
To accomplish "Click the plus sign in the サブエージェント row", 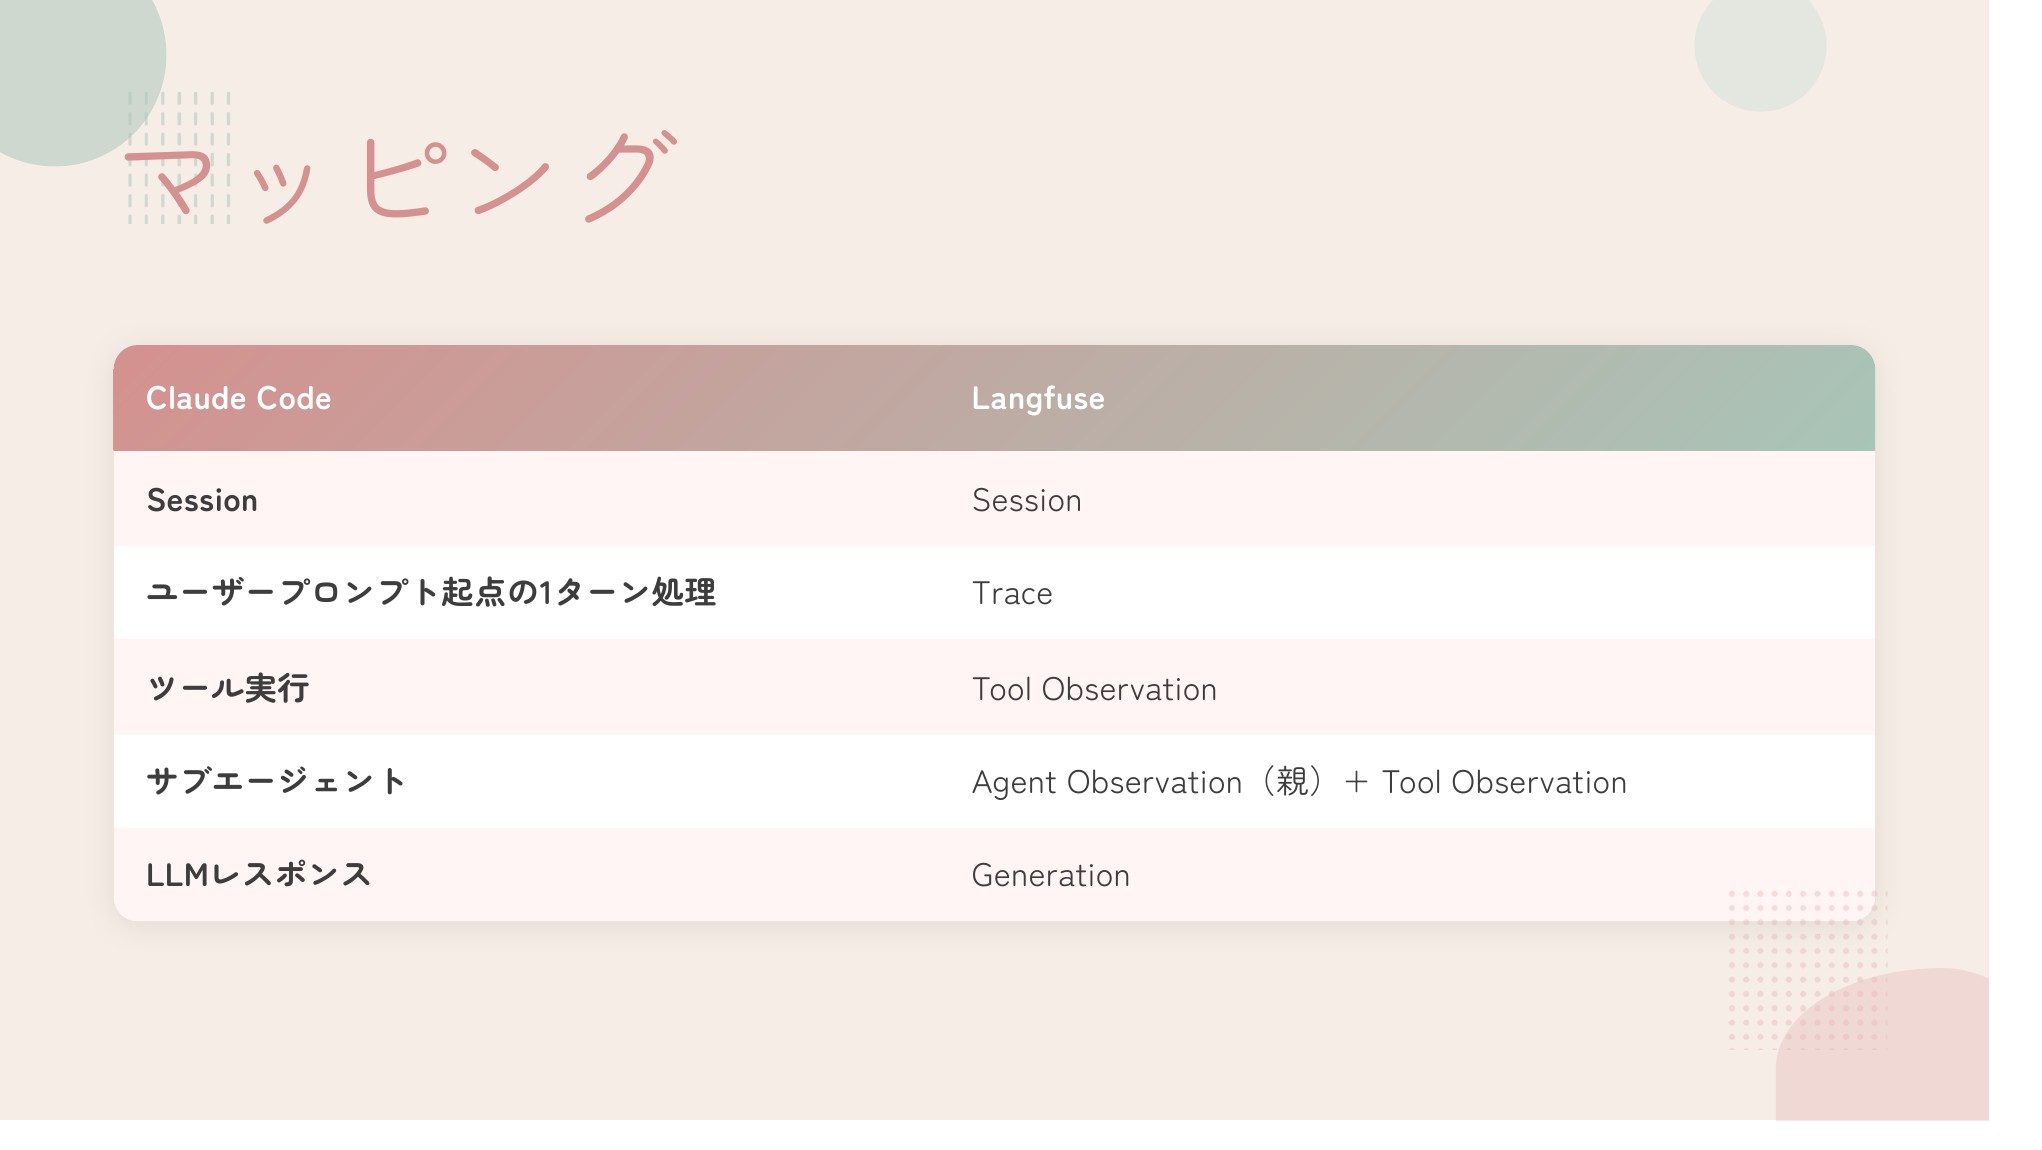I will 1356,782.
